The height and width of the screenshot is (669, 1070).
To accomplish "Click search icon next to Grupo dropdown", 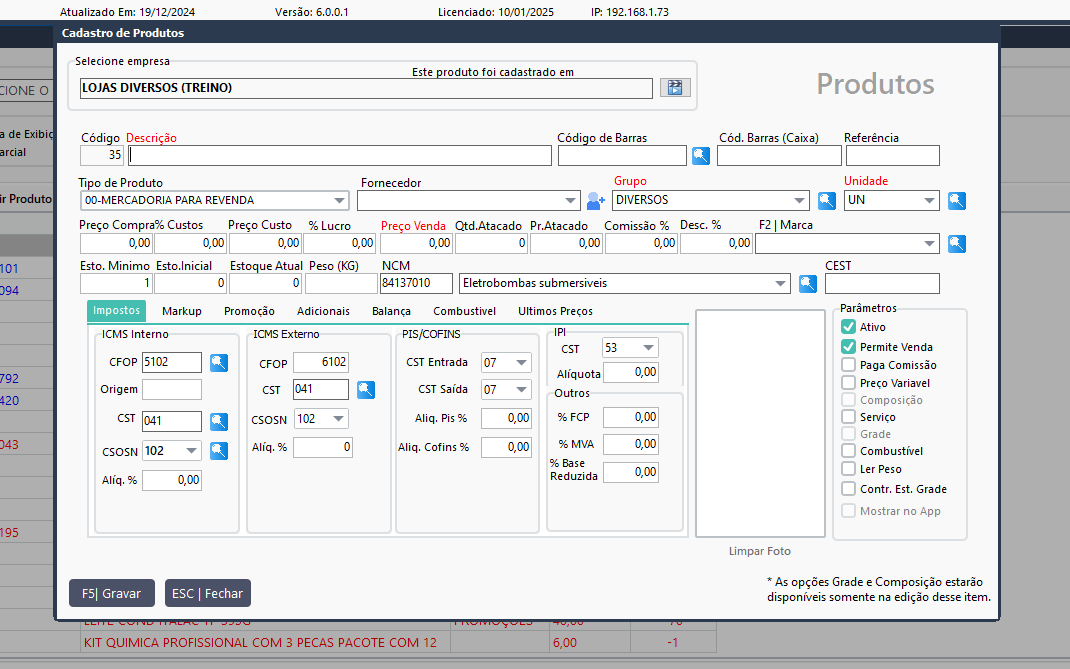I will (x=826, y=200).
